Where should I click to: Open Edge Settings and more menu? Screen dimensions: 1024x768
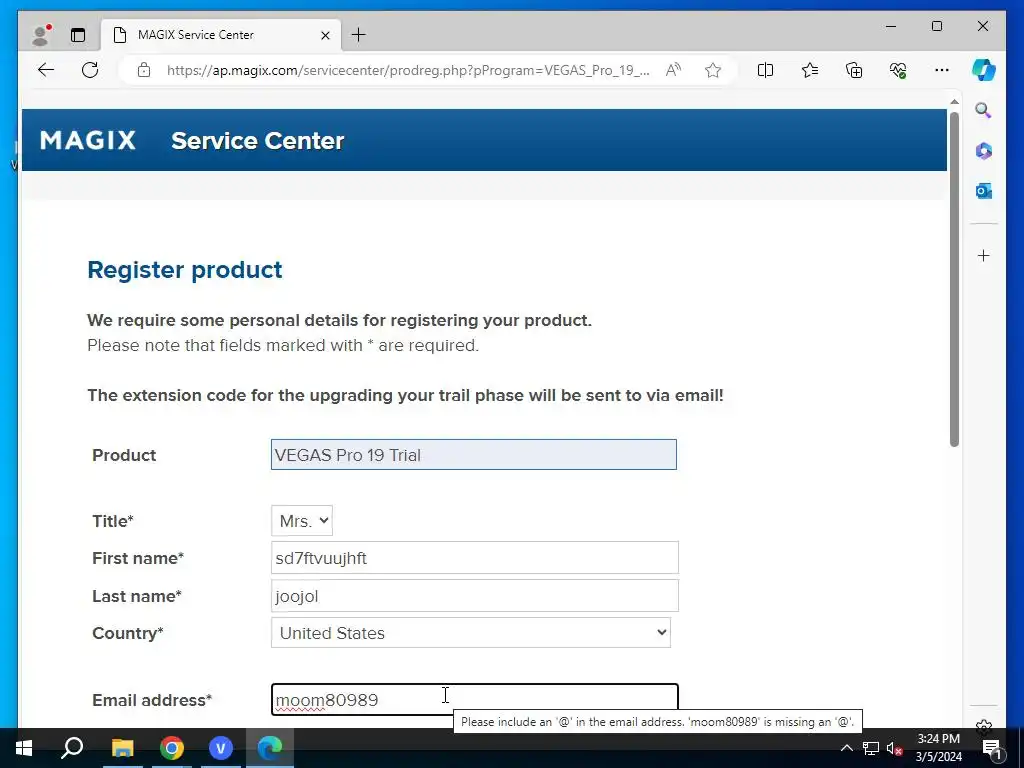(x=942, y=70)
